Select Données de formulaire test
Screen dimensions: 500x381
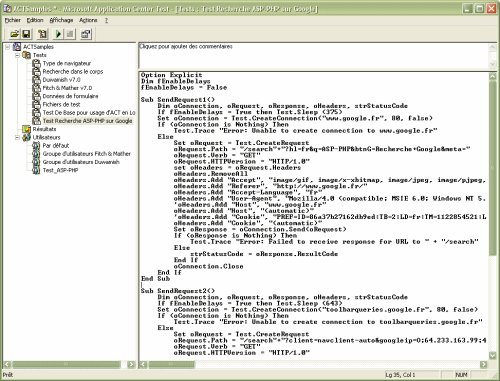[x=70, y=96]
